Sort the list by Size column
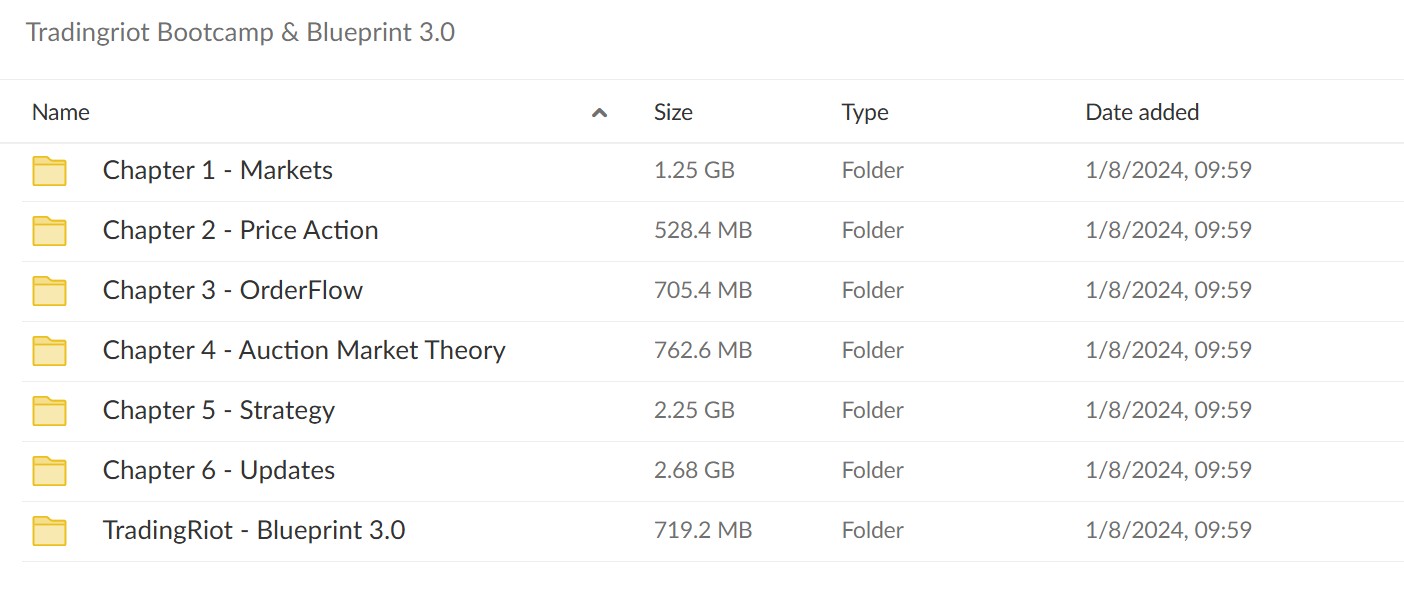This screenshot has width=1404, height=593. (x=673, y=112)
